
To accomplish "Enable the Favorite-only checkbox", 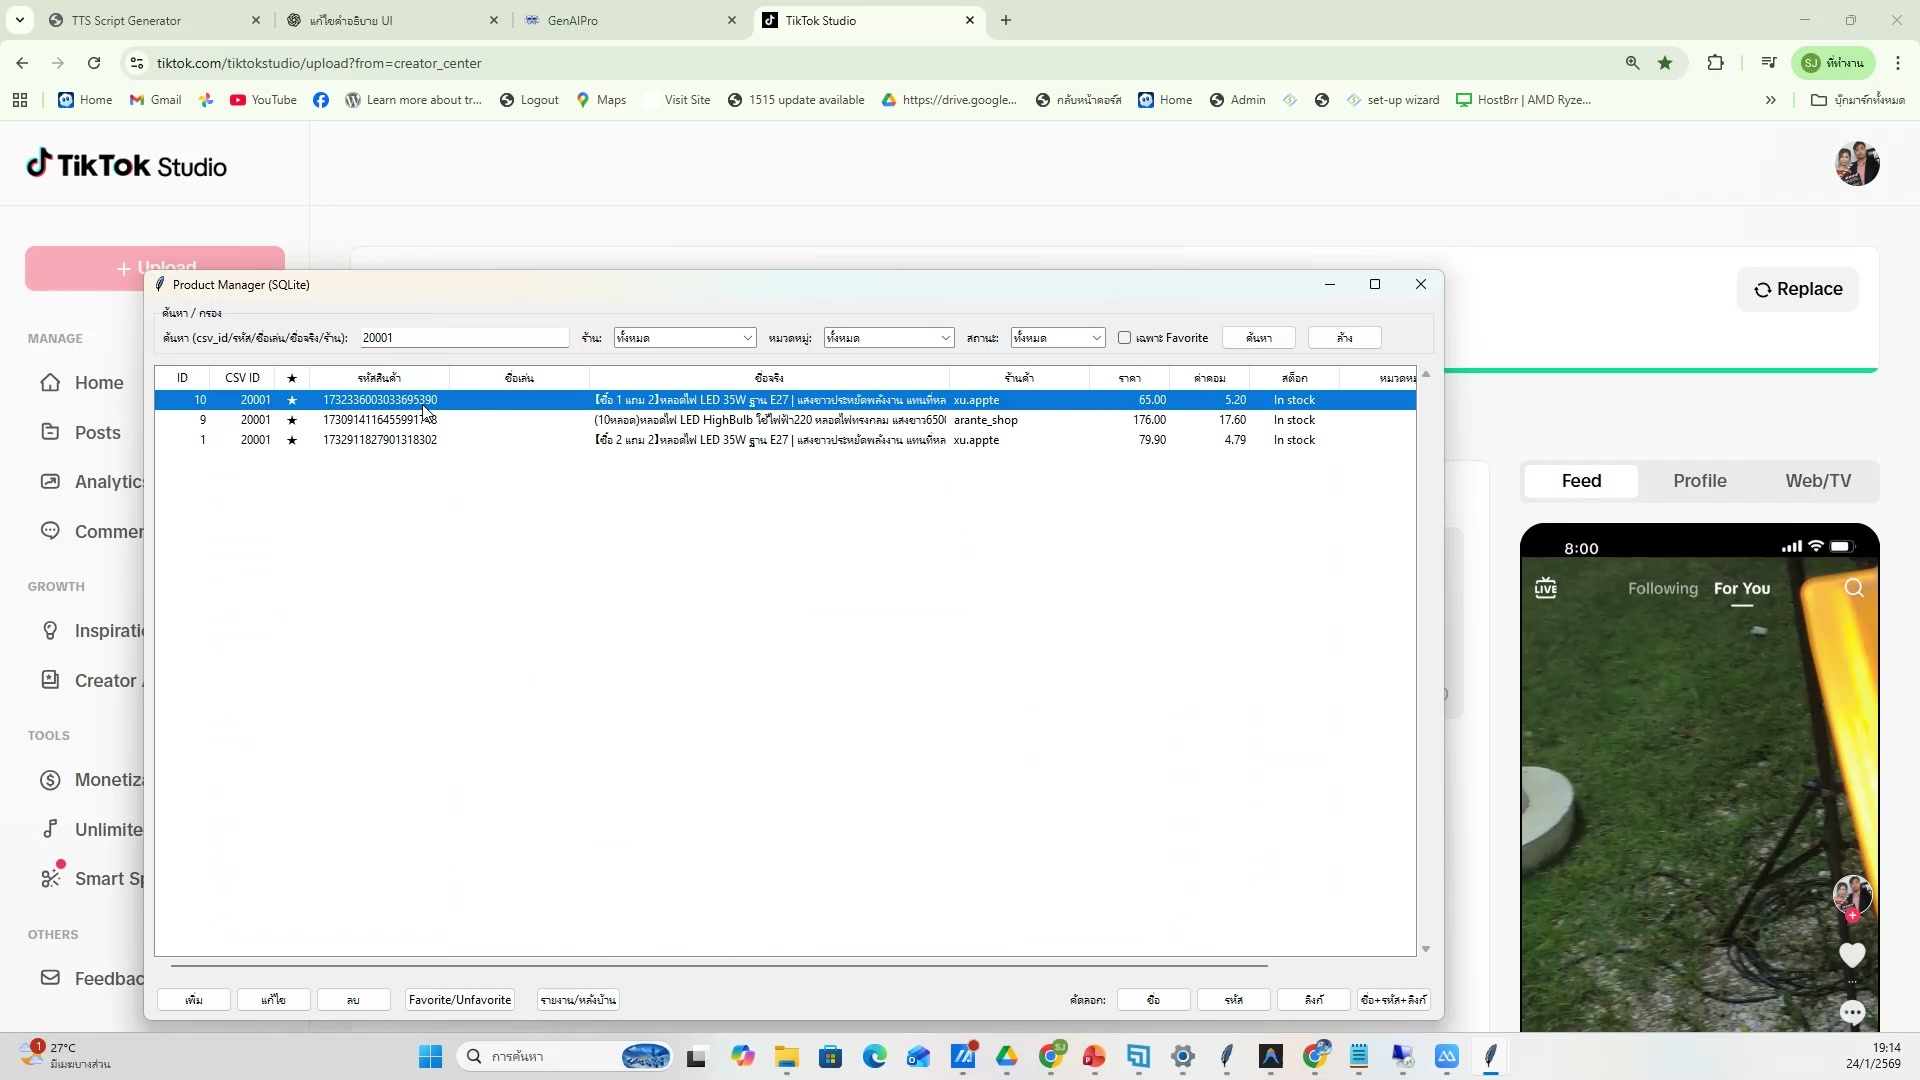I will pos(1124,338).
